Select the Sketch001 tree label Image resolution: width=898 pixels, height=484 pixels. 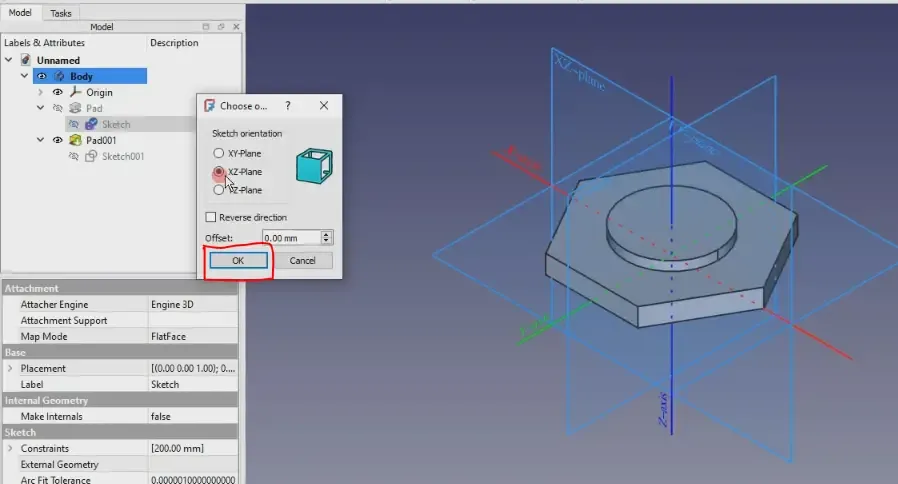click(x=123, y=156)
